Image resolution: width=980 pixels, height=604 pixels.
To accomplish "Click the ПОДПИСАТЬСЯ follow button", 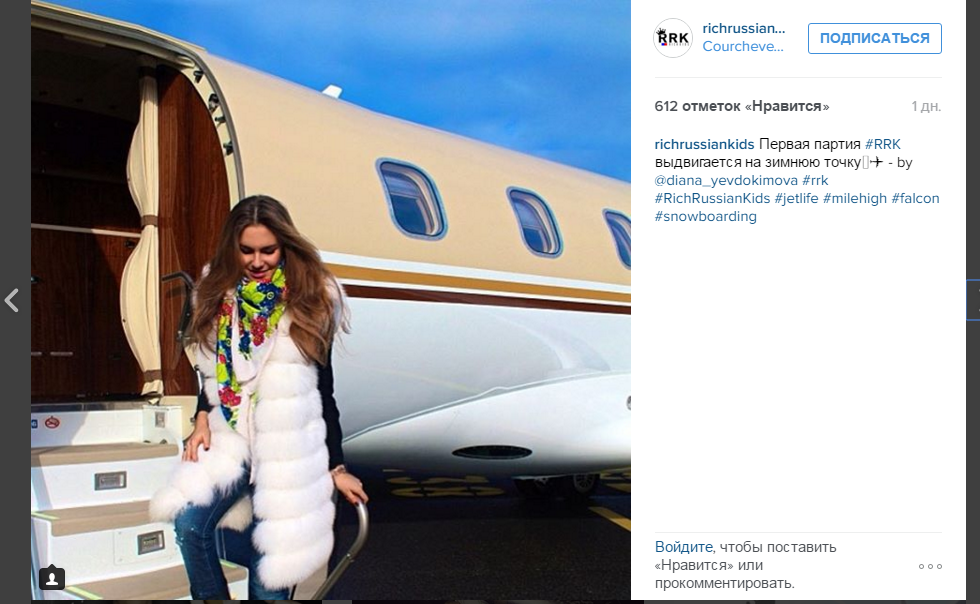I will (x=874, y=38).
